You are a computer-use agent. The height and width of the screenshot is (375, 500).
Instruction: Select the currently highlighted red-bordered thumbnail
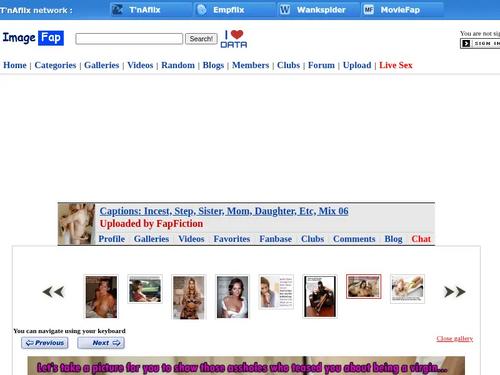[x=363, y=286]
